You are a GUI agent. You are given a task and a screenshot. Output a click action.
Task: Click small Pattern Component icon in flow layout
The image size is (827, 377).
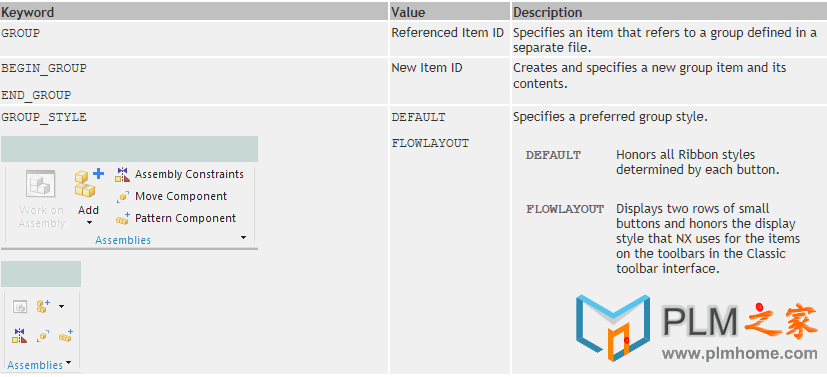pyautogui.click(x=65, y=336)
